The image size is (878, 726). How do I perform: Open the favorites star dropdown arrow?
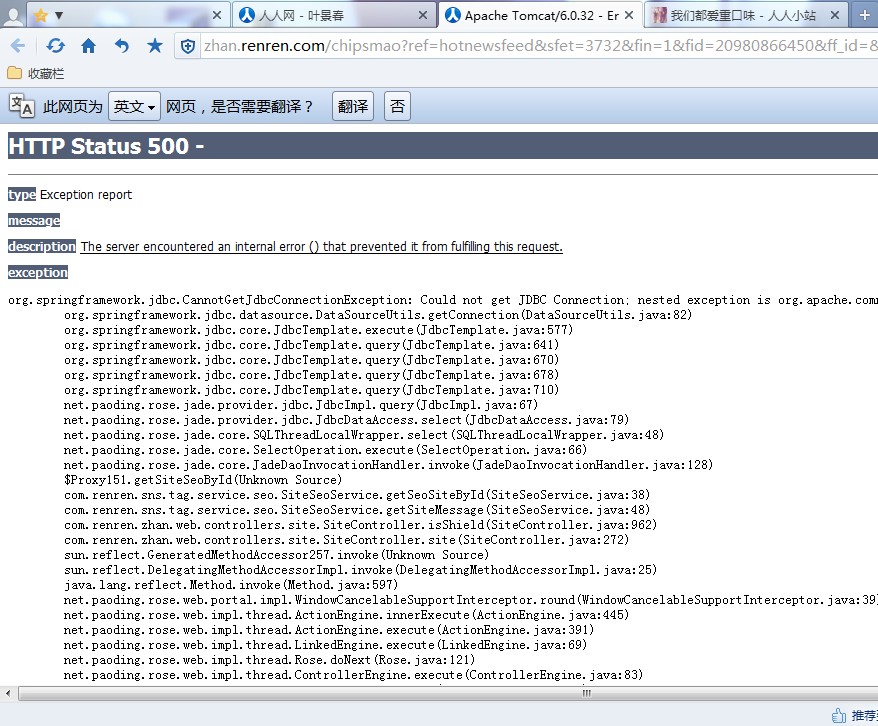click(x=59, y=16)
